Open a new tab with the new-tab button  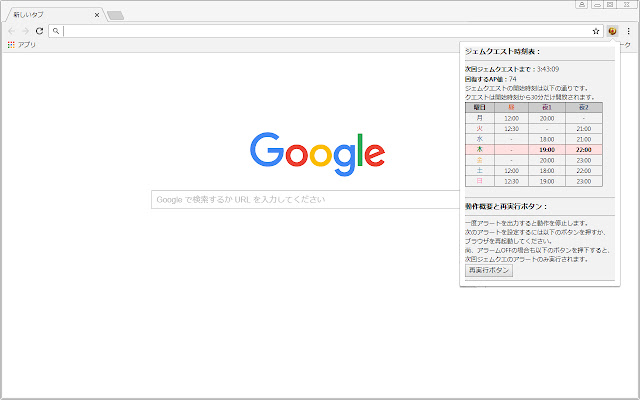(116, 16)
